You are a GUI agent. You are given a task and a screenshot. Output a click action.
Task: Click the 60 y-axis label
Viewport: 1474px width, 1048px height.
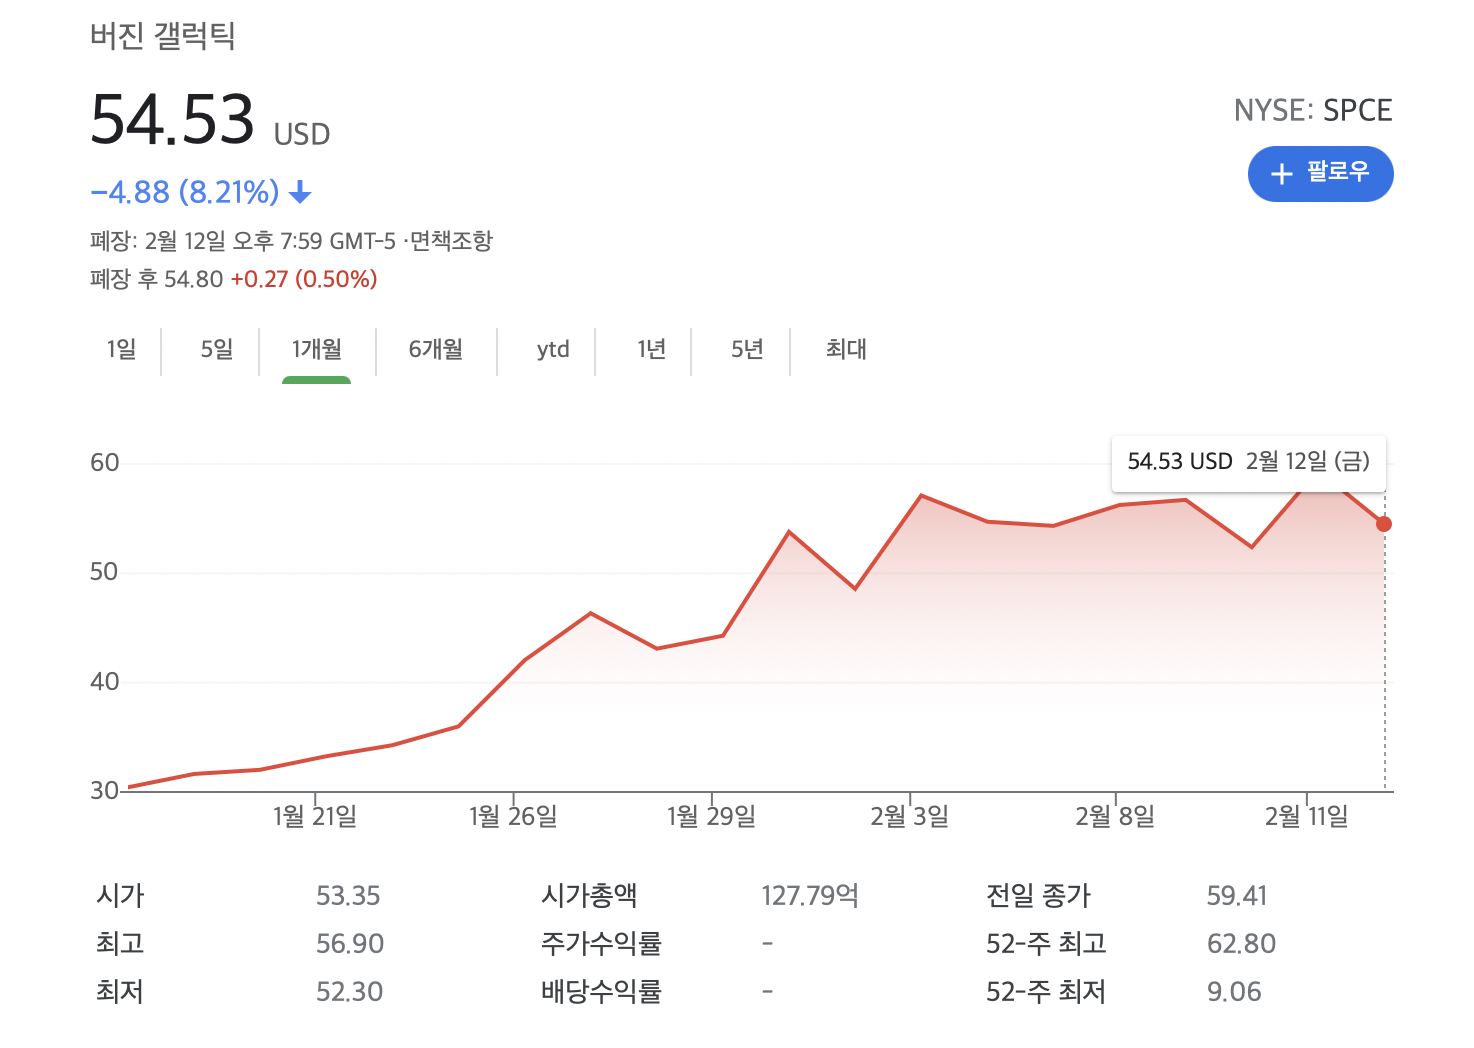pos(104,463)
